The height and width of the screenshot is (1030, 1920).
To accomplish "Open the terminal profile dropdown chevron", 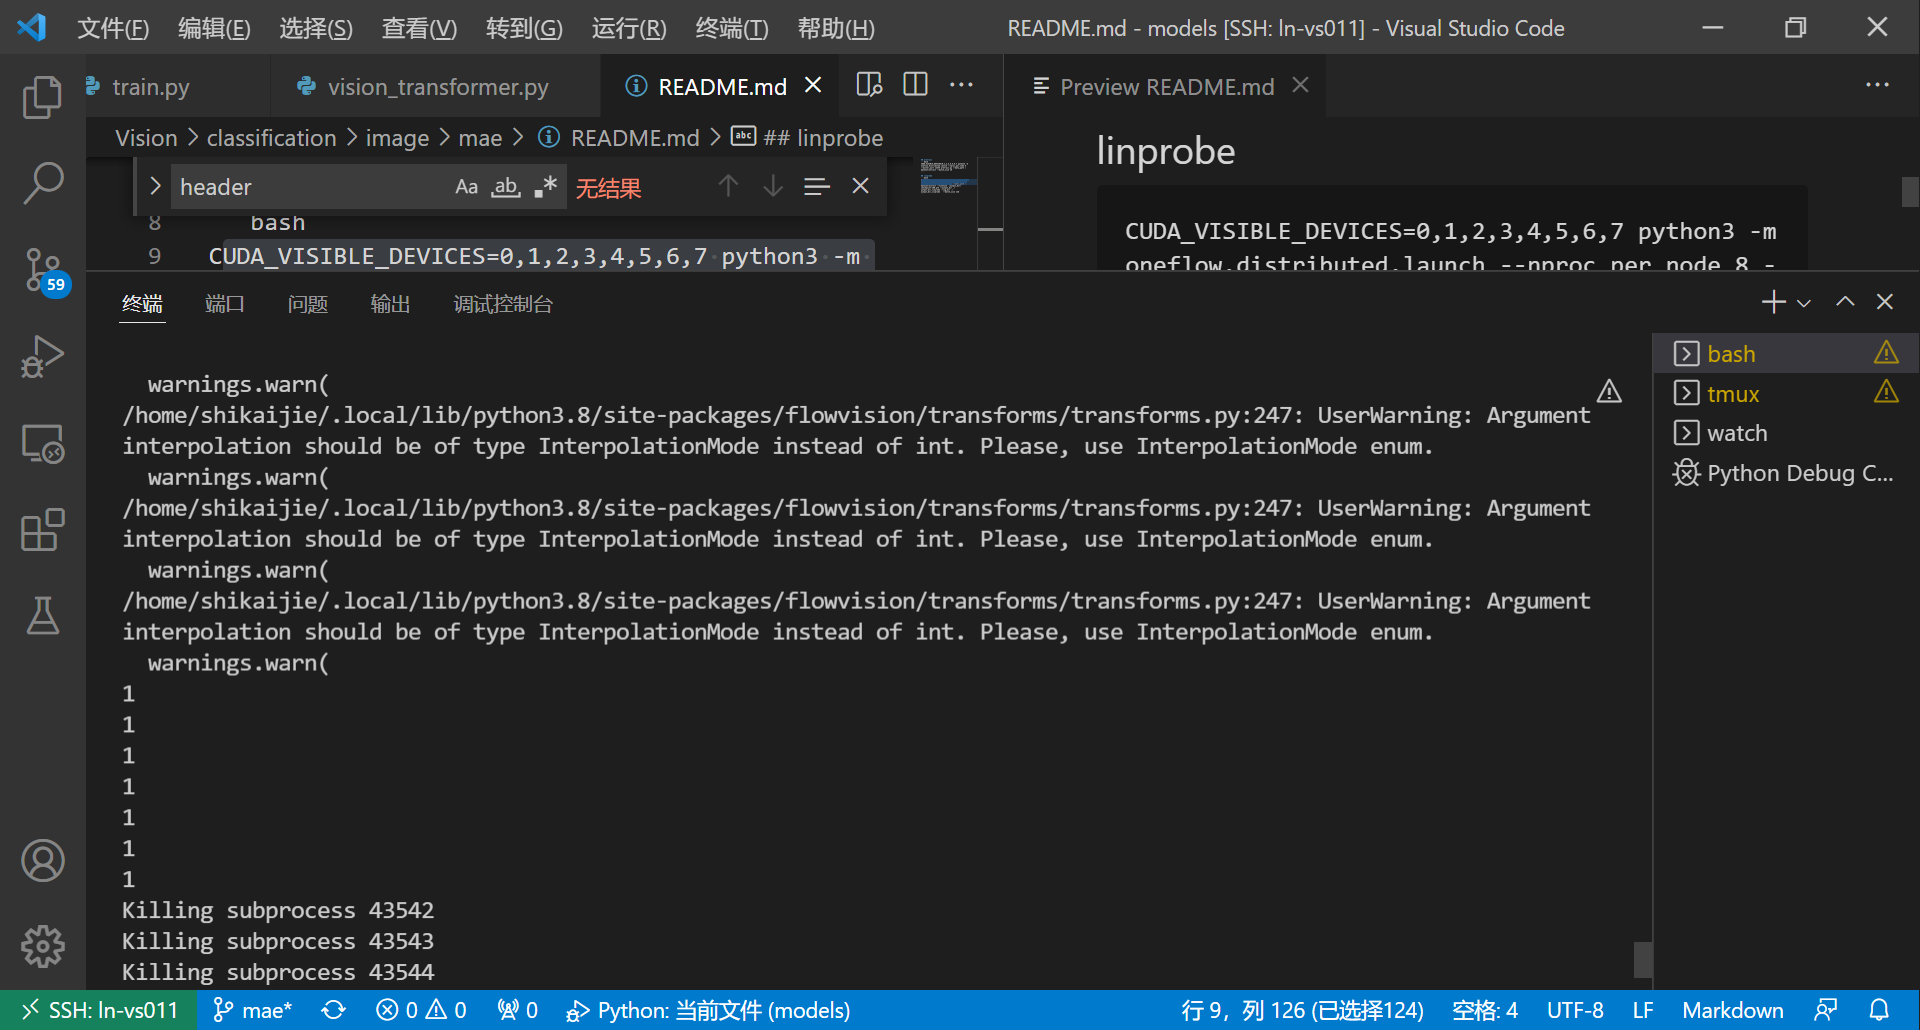I will pyautogui.click(x=1801, y=301).
